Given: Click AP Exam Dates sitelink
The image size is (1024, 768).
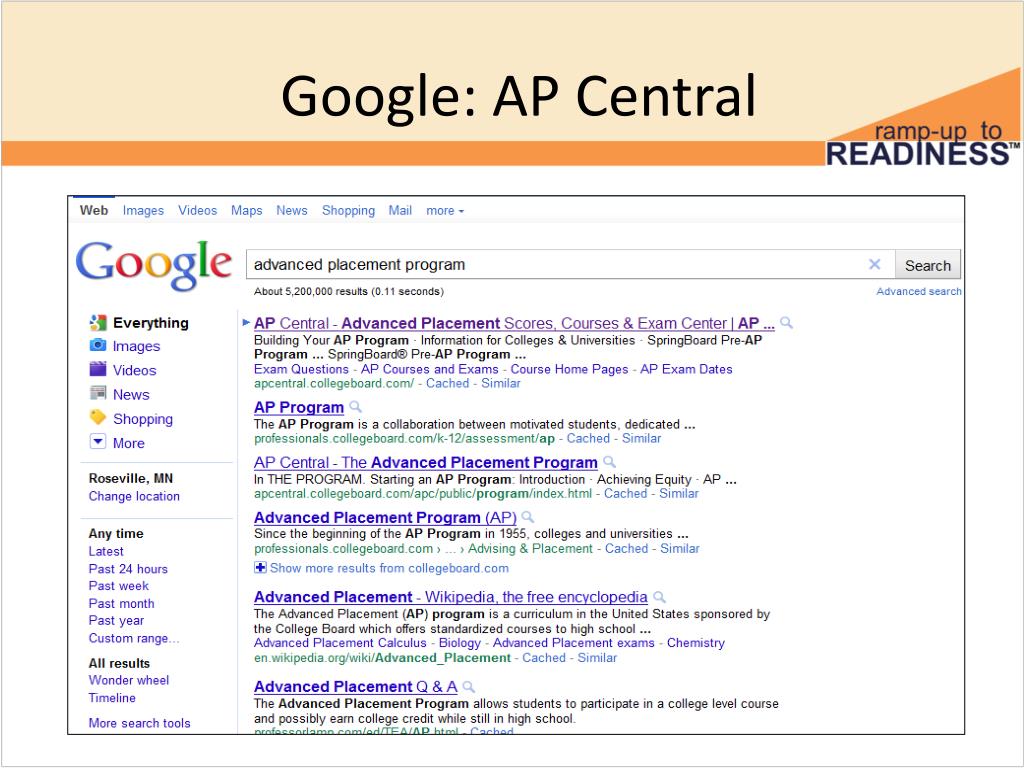Looking at the screenshot, I should 686,369.
